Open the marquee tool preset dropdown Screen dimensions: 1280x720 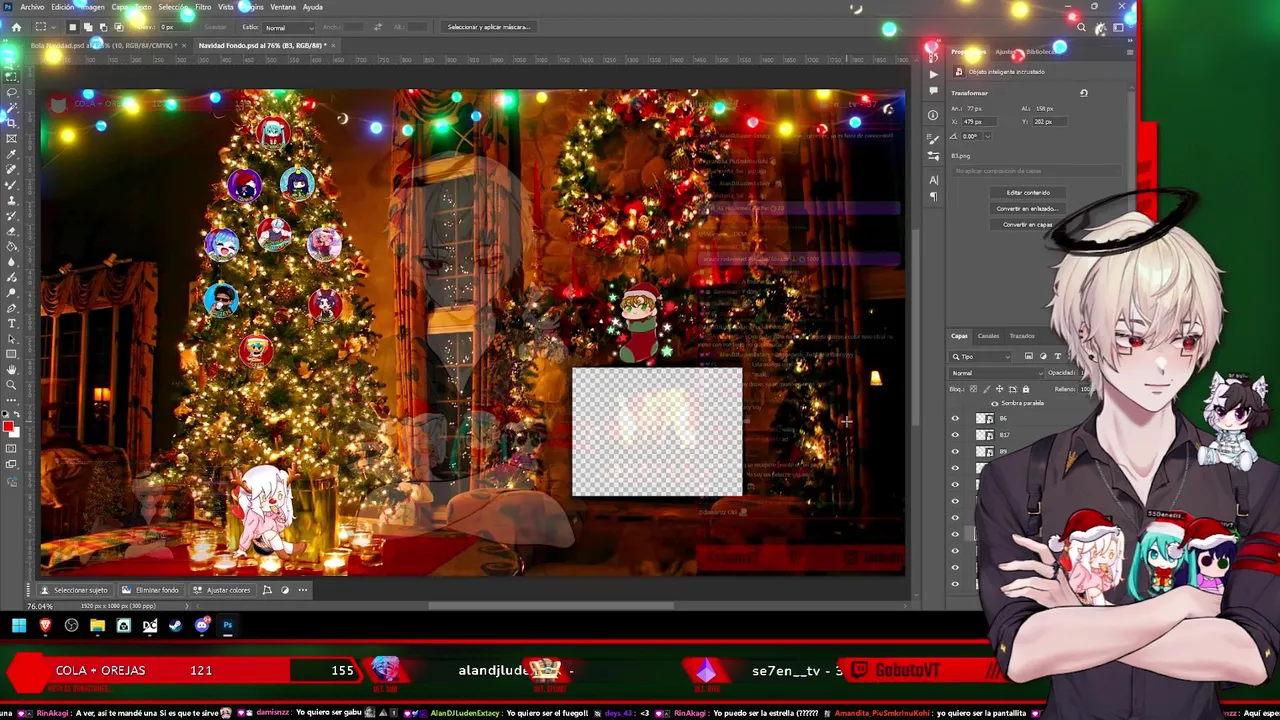(x=54, y=27)
